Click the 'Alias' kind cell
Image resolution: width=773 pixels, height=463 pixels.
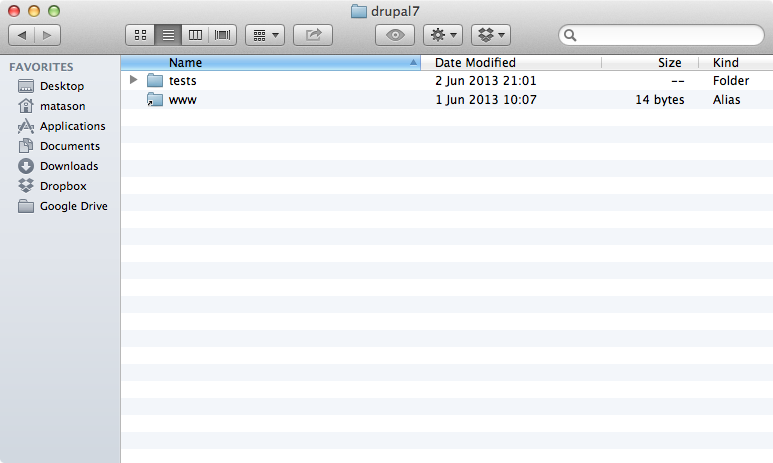(727, 100)
